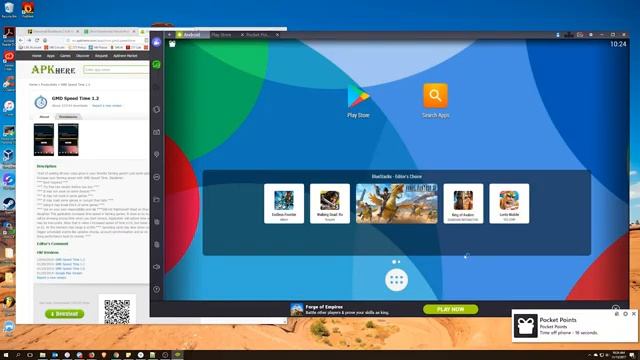Switch to the Play Store tab in BlueStacks

[x=221, y=35]
